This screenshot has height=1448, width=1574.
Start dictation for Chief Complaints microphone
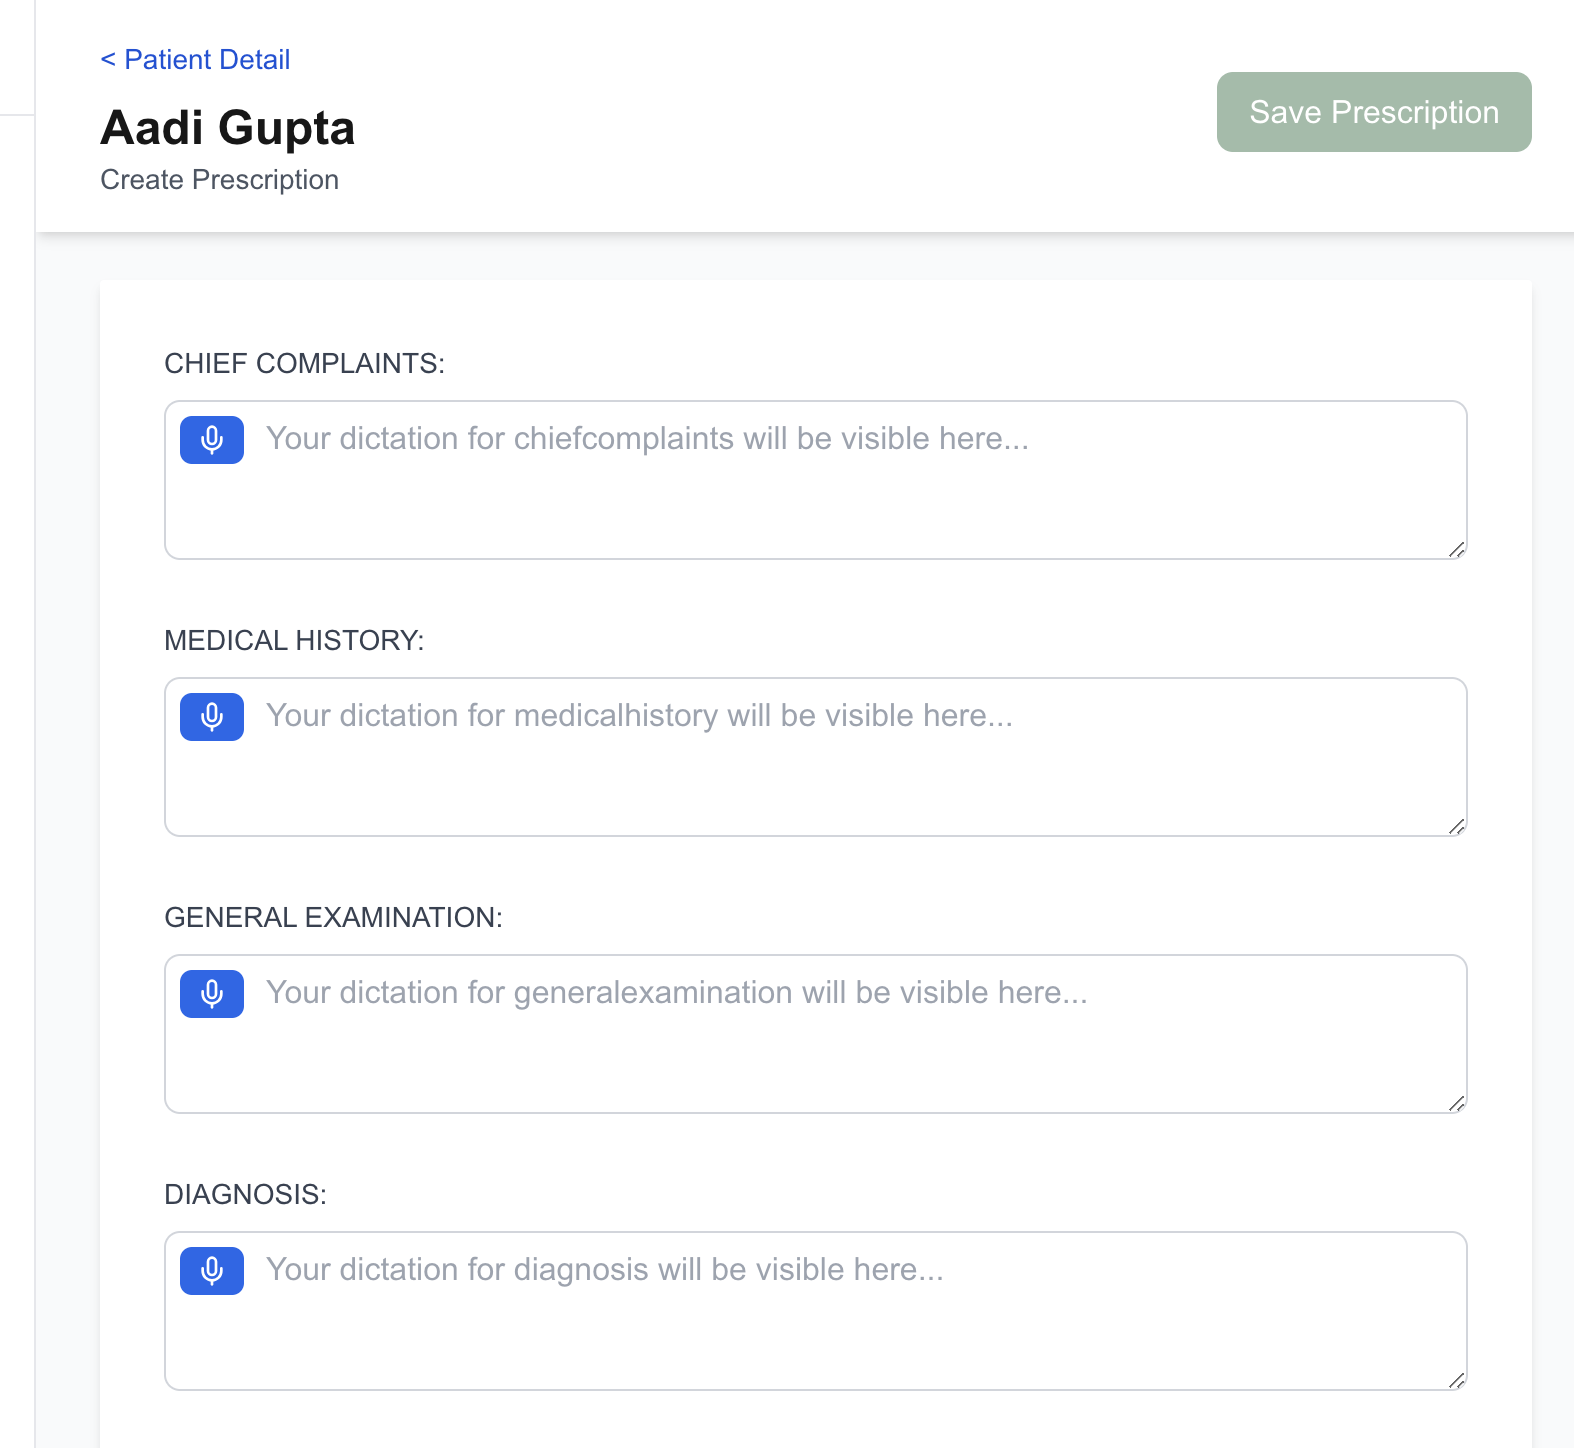coord(211,440)
